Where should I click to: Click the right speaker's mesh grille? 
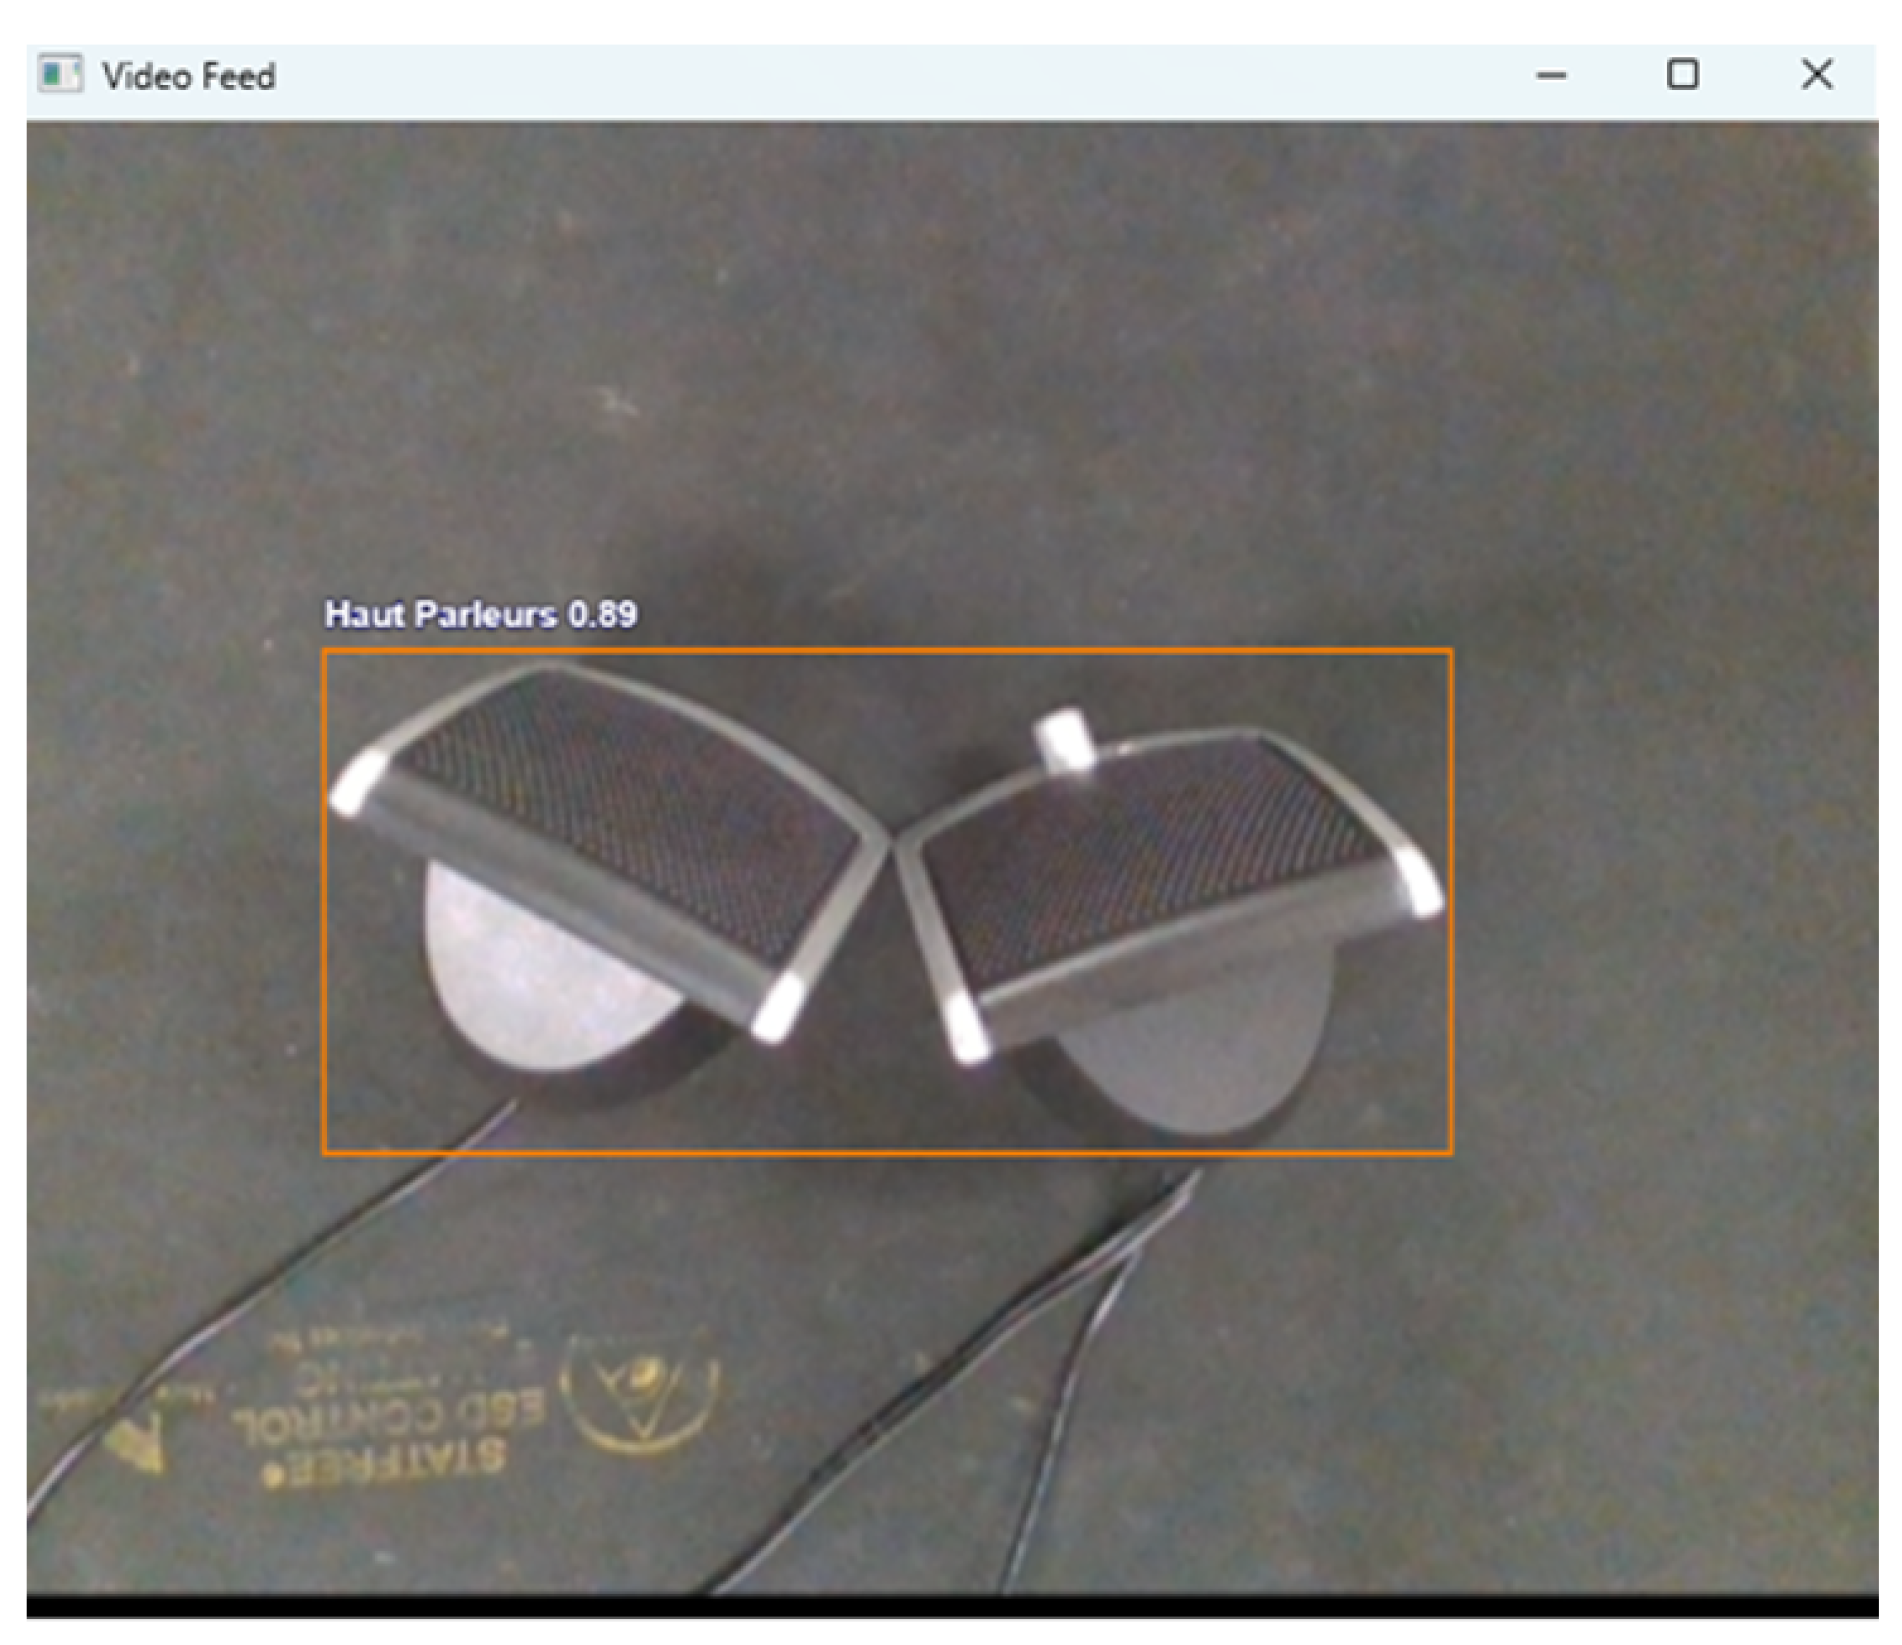coord(1150,860)
